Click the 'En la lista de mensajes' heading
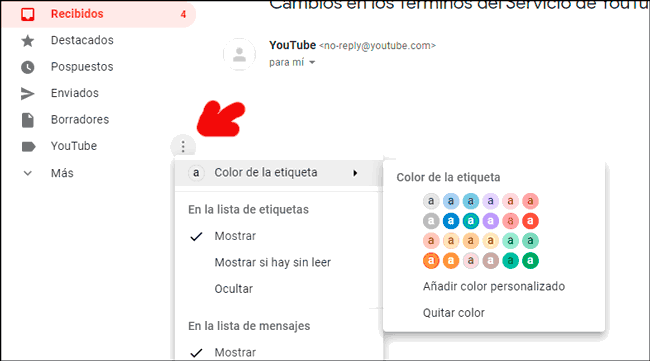650x361 pixels. [249, 326]
